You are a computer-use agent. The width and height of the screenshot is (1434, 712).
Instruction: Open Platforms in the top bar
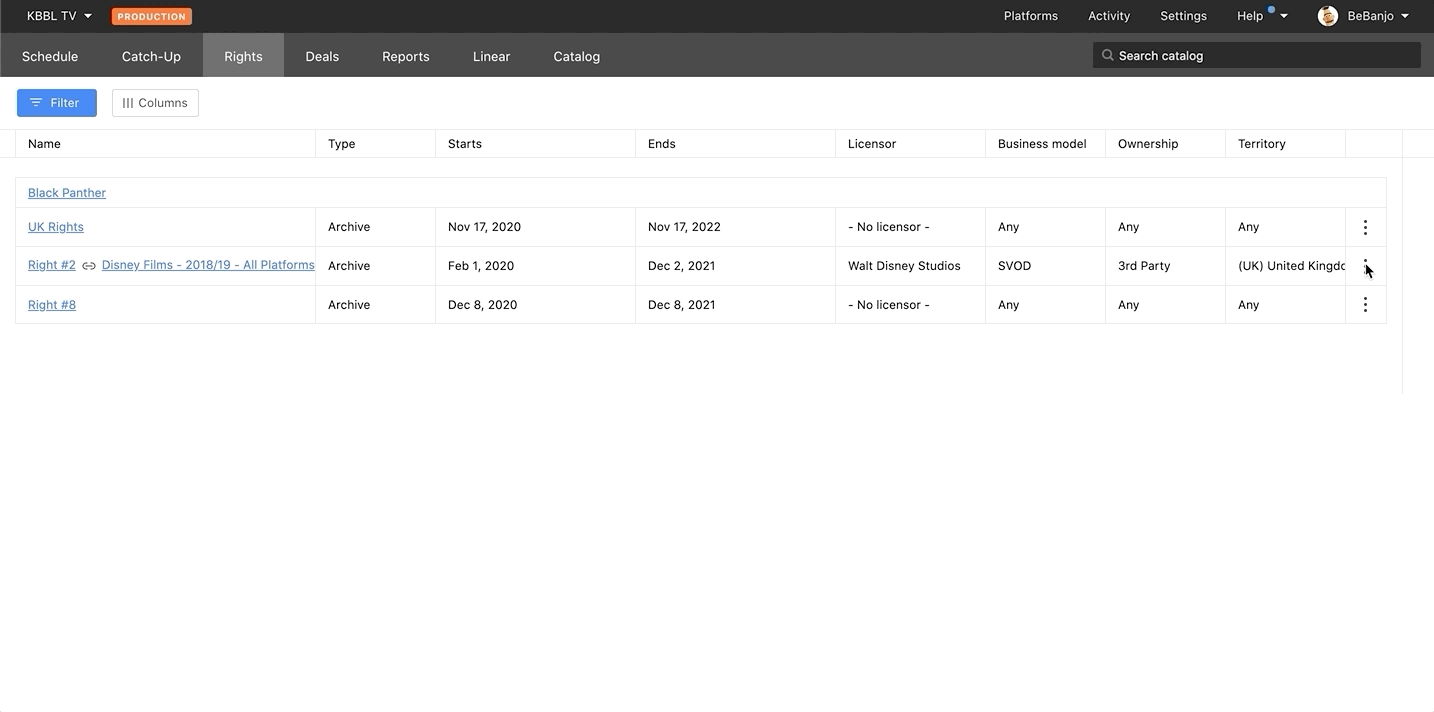pos(1031,16)
